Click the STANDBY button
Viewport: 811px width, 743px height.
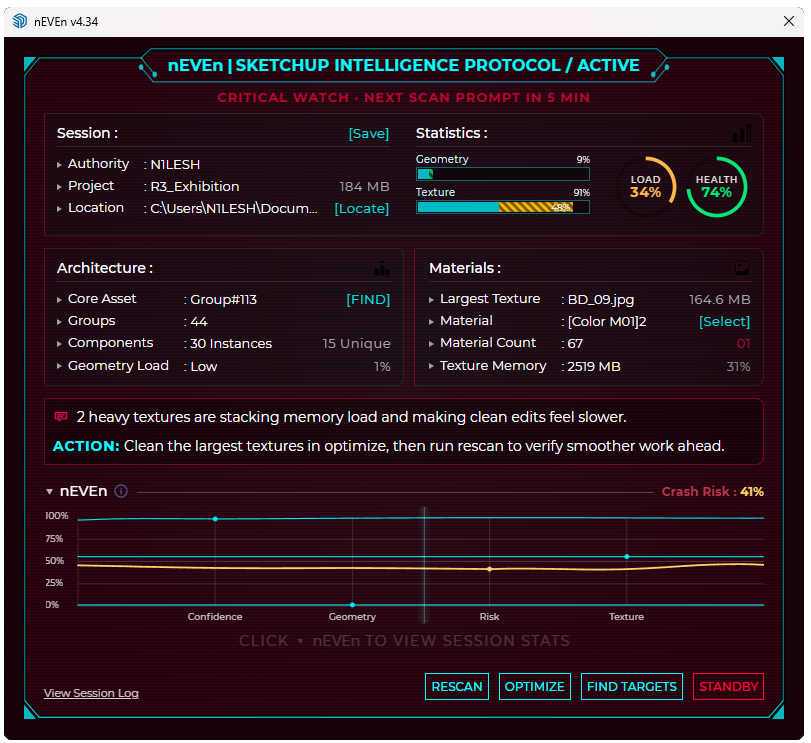pos(728,687)
